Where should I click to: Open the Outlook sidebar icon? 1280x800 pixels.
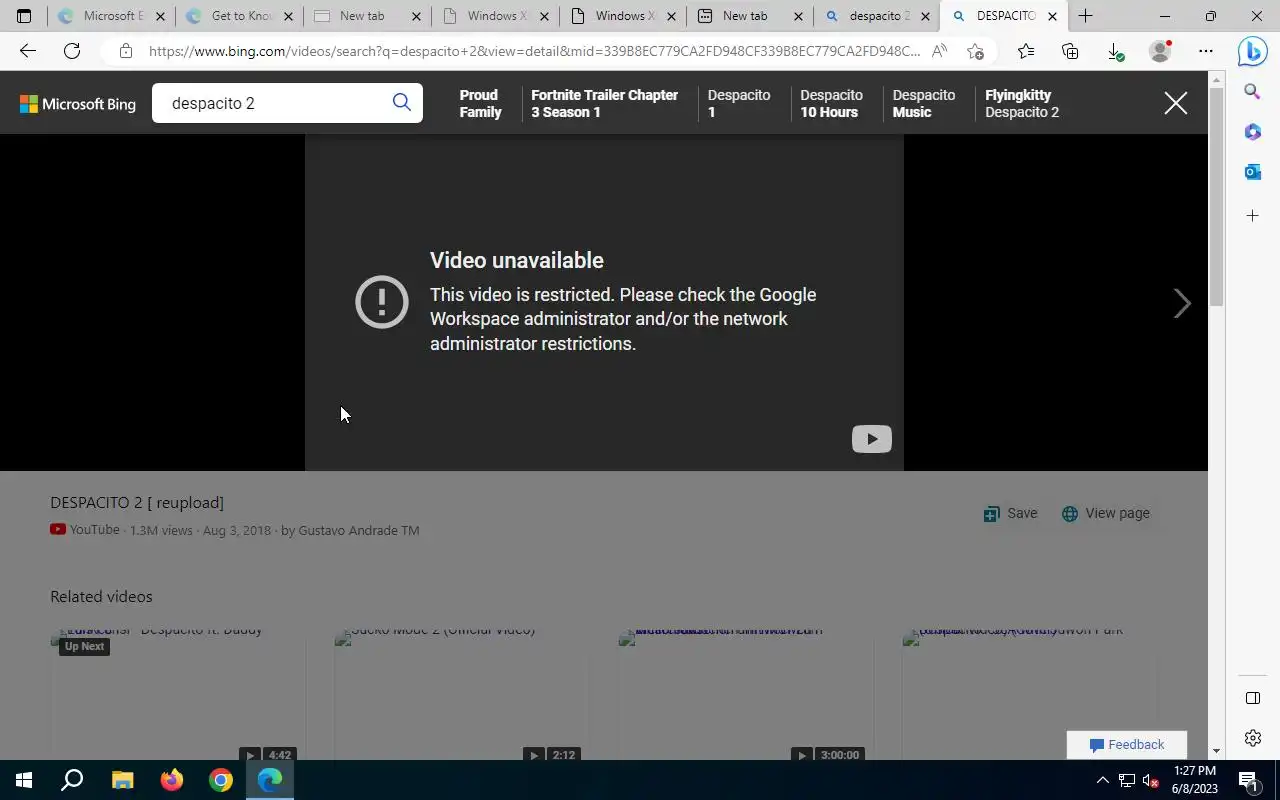pos(1252,173)
